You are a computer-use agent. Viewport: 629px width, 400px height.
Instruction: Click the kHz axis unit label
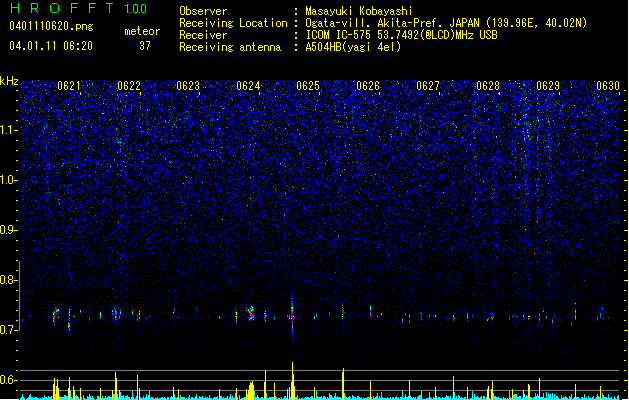[x=9, y=81]
